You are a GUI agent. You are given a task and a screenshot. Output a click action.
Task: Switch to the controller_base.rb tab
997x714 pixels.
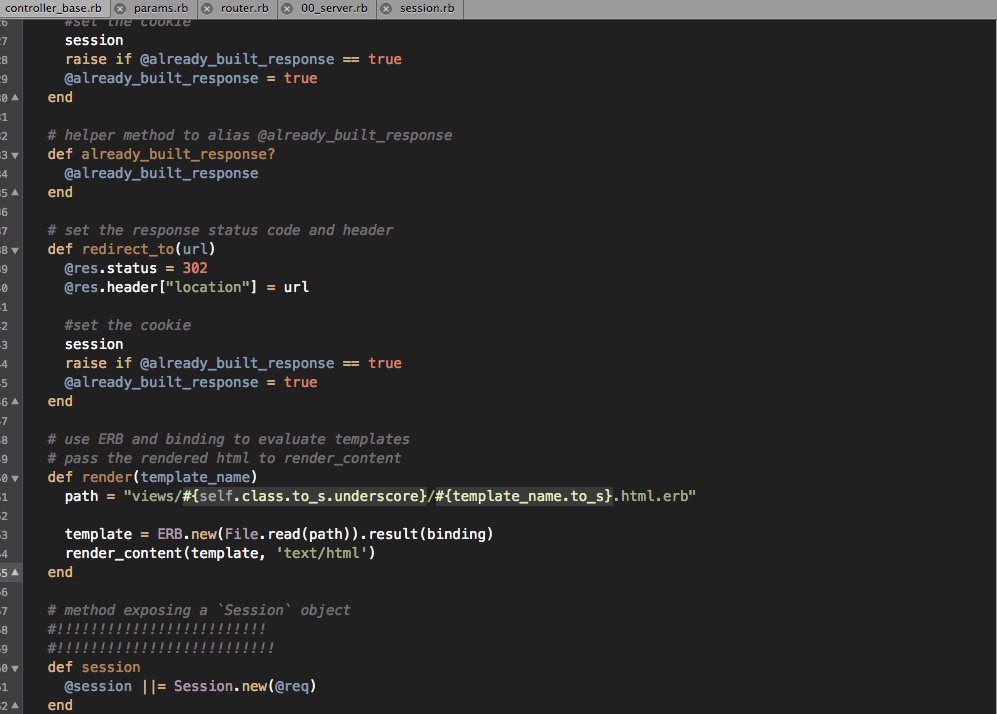53,9
